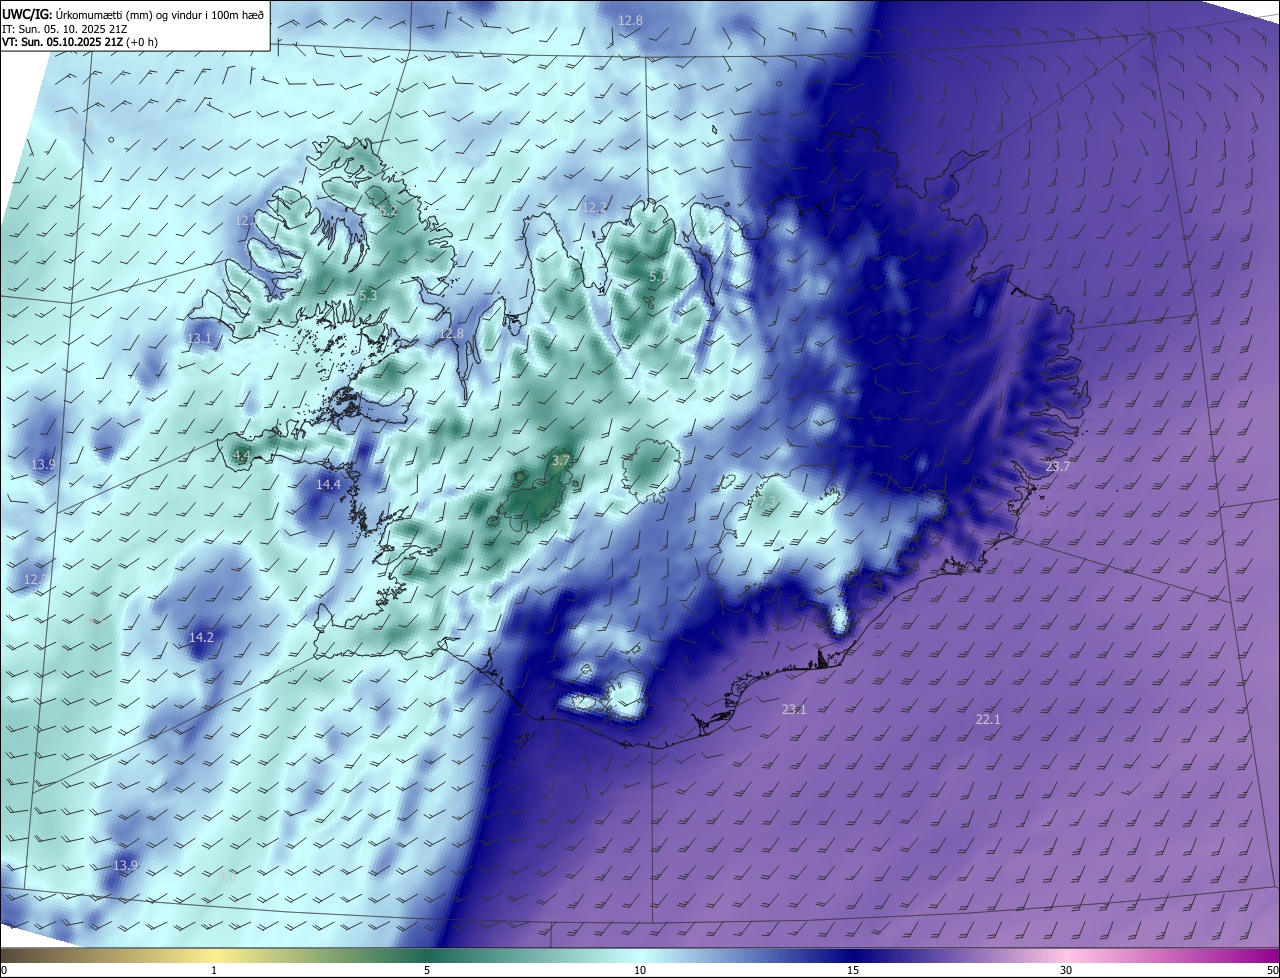Click the 14.4 value label on map
Viewport: 1280px width, 978px height.
coord(328,485)
